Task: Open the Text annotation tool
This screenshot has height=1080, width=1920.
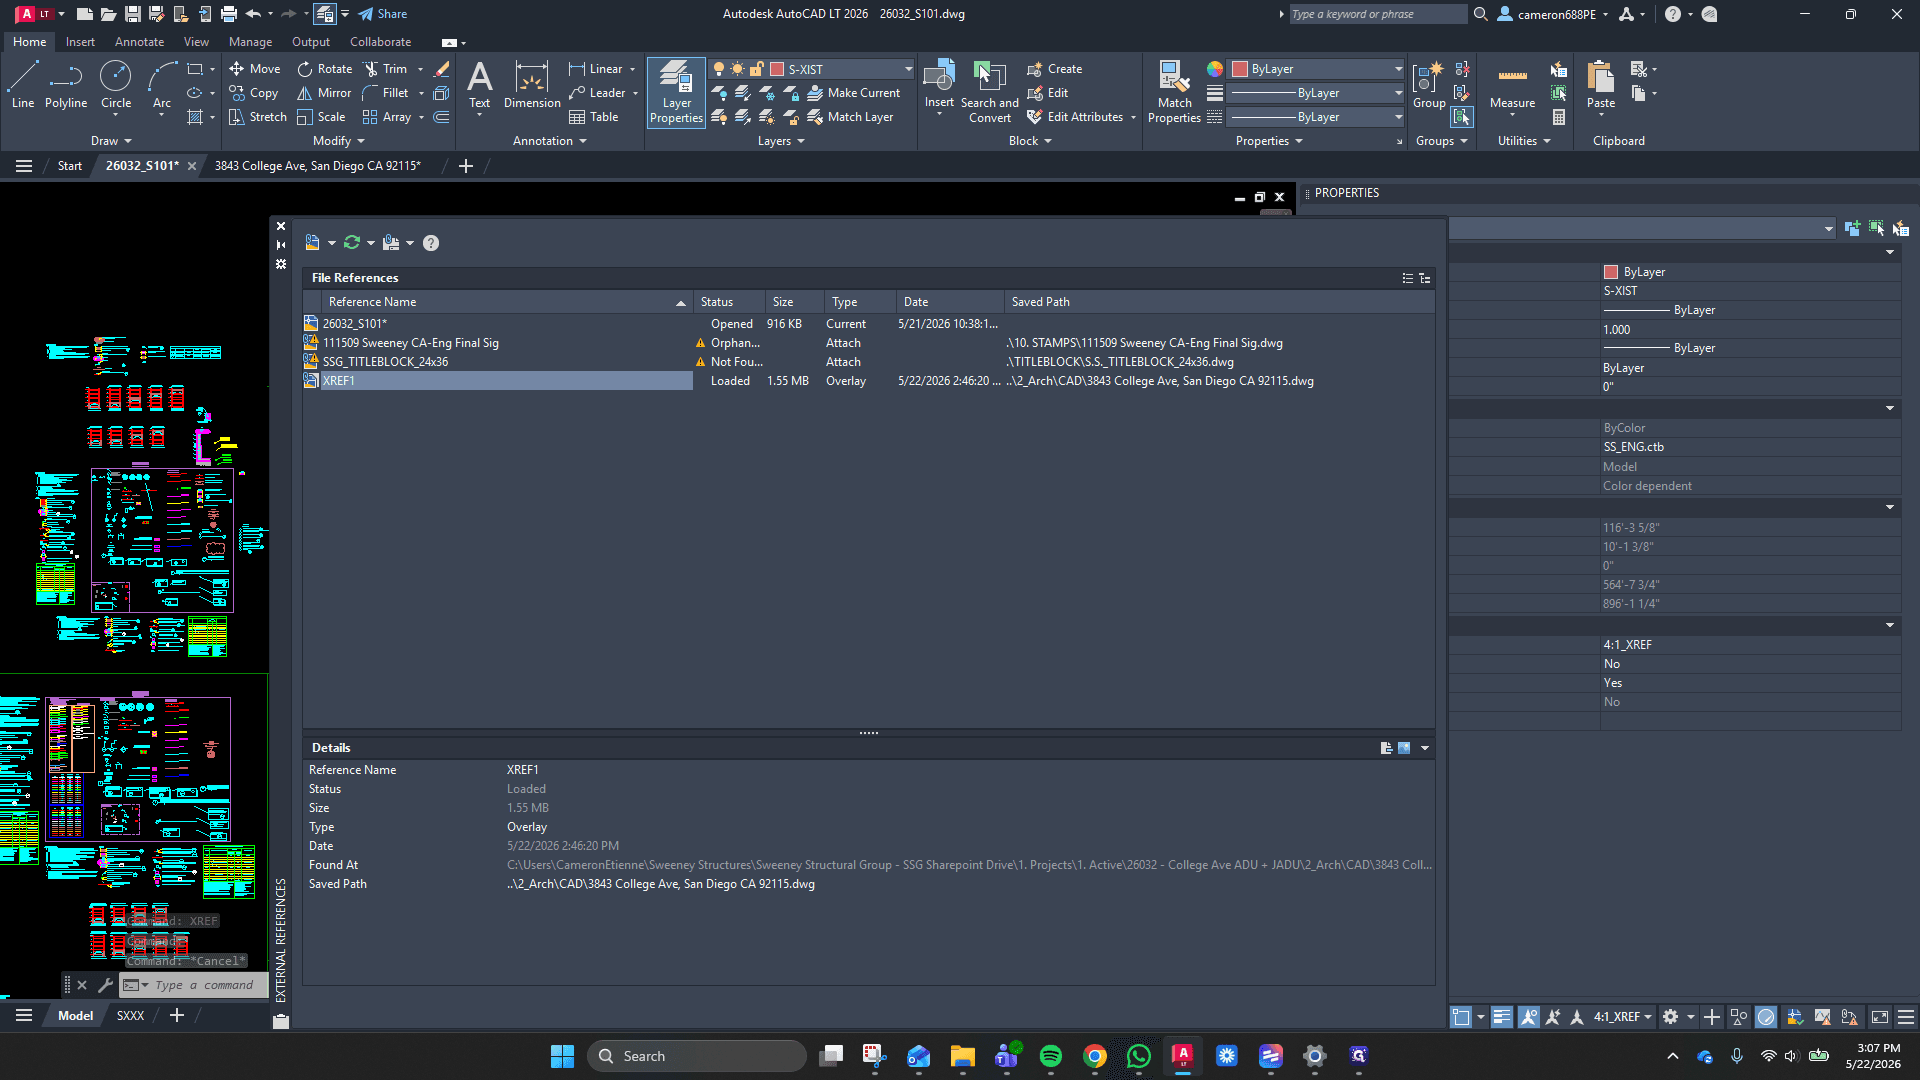Action: pos(480,86)
